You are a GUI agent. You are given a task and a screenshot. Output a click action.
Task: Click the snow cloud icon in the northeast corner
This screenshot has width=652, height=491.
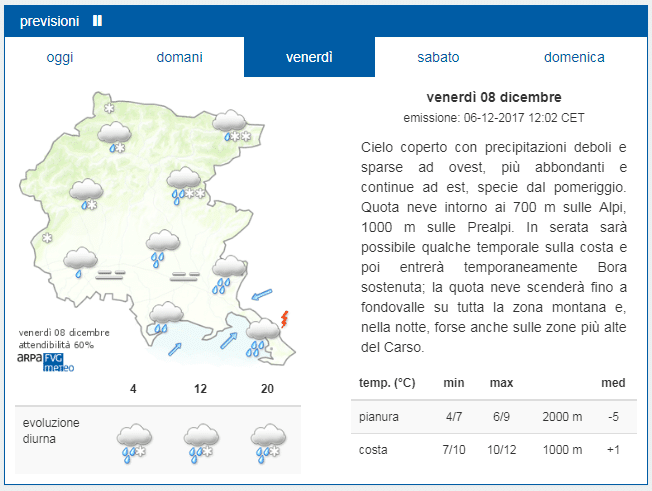[231, 125]
